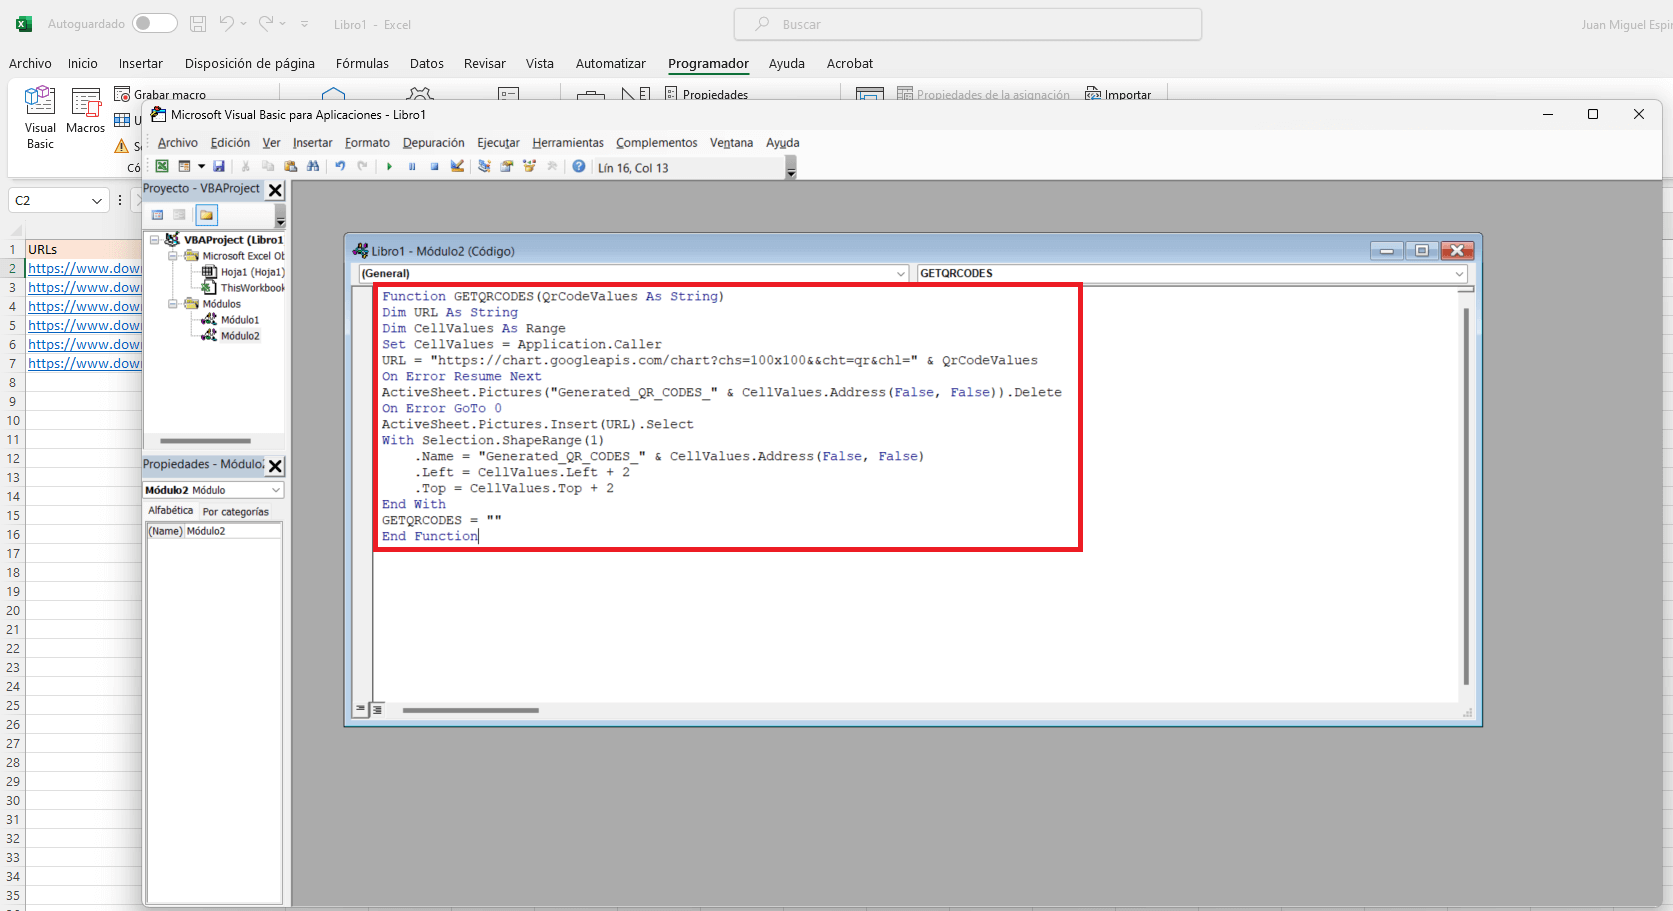
Task: Click the blue Help question mark icon
Action: coord(579,167)
